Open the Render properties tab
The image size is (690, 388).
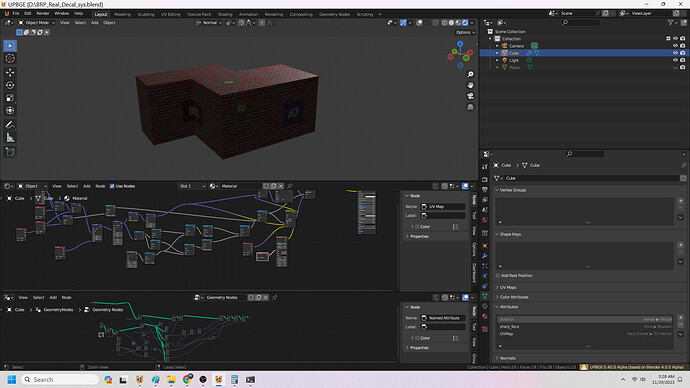click(484, 179)
